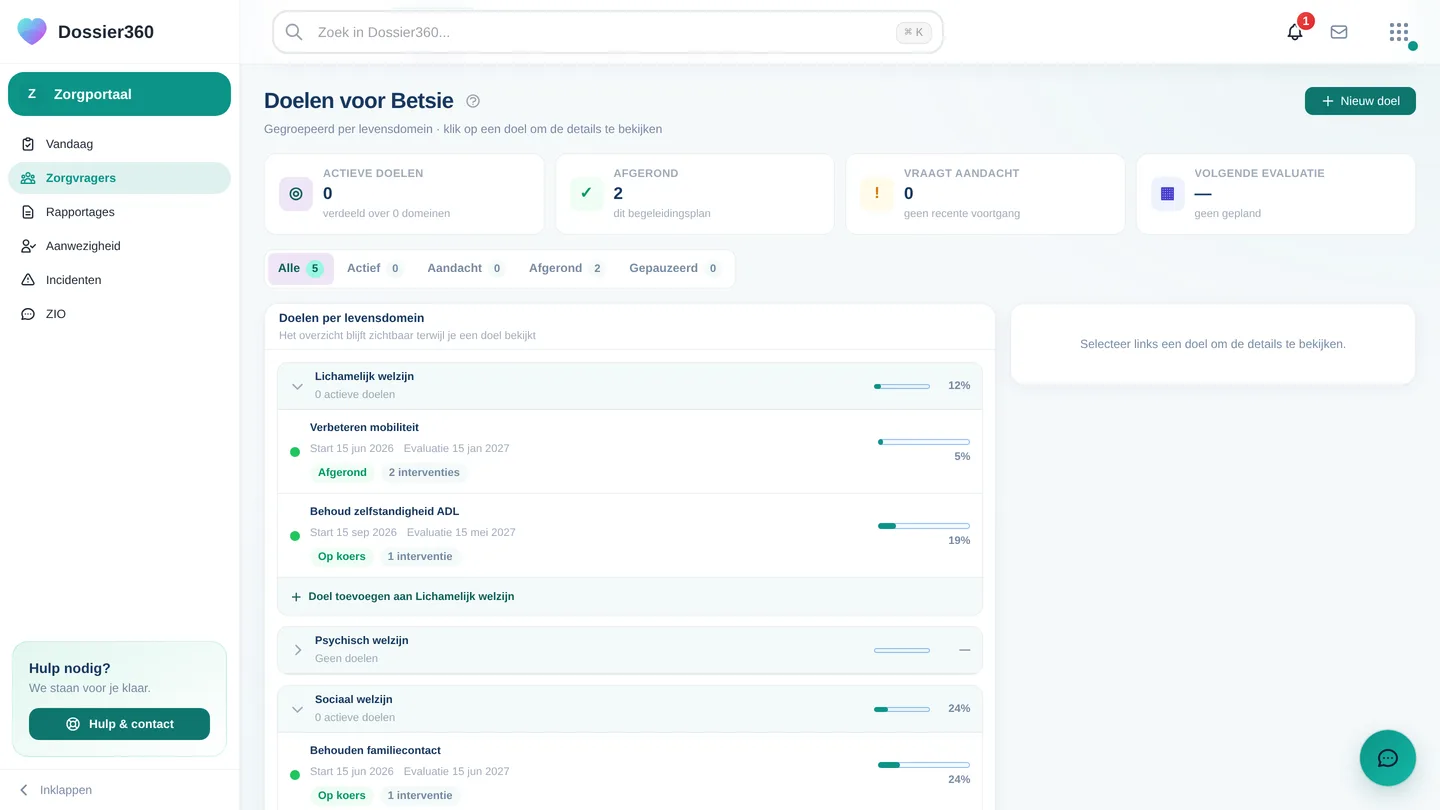Screen dimensions: 1440x810
Task: Open the Zorgportaal portal switcher
Action: (119, 94)
